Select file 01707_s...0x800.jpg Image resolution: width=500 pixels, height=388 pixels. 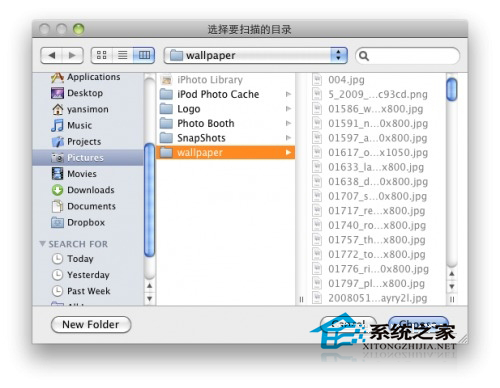pos(376,196)
